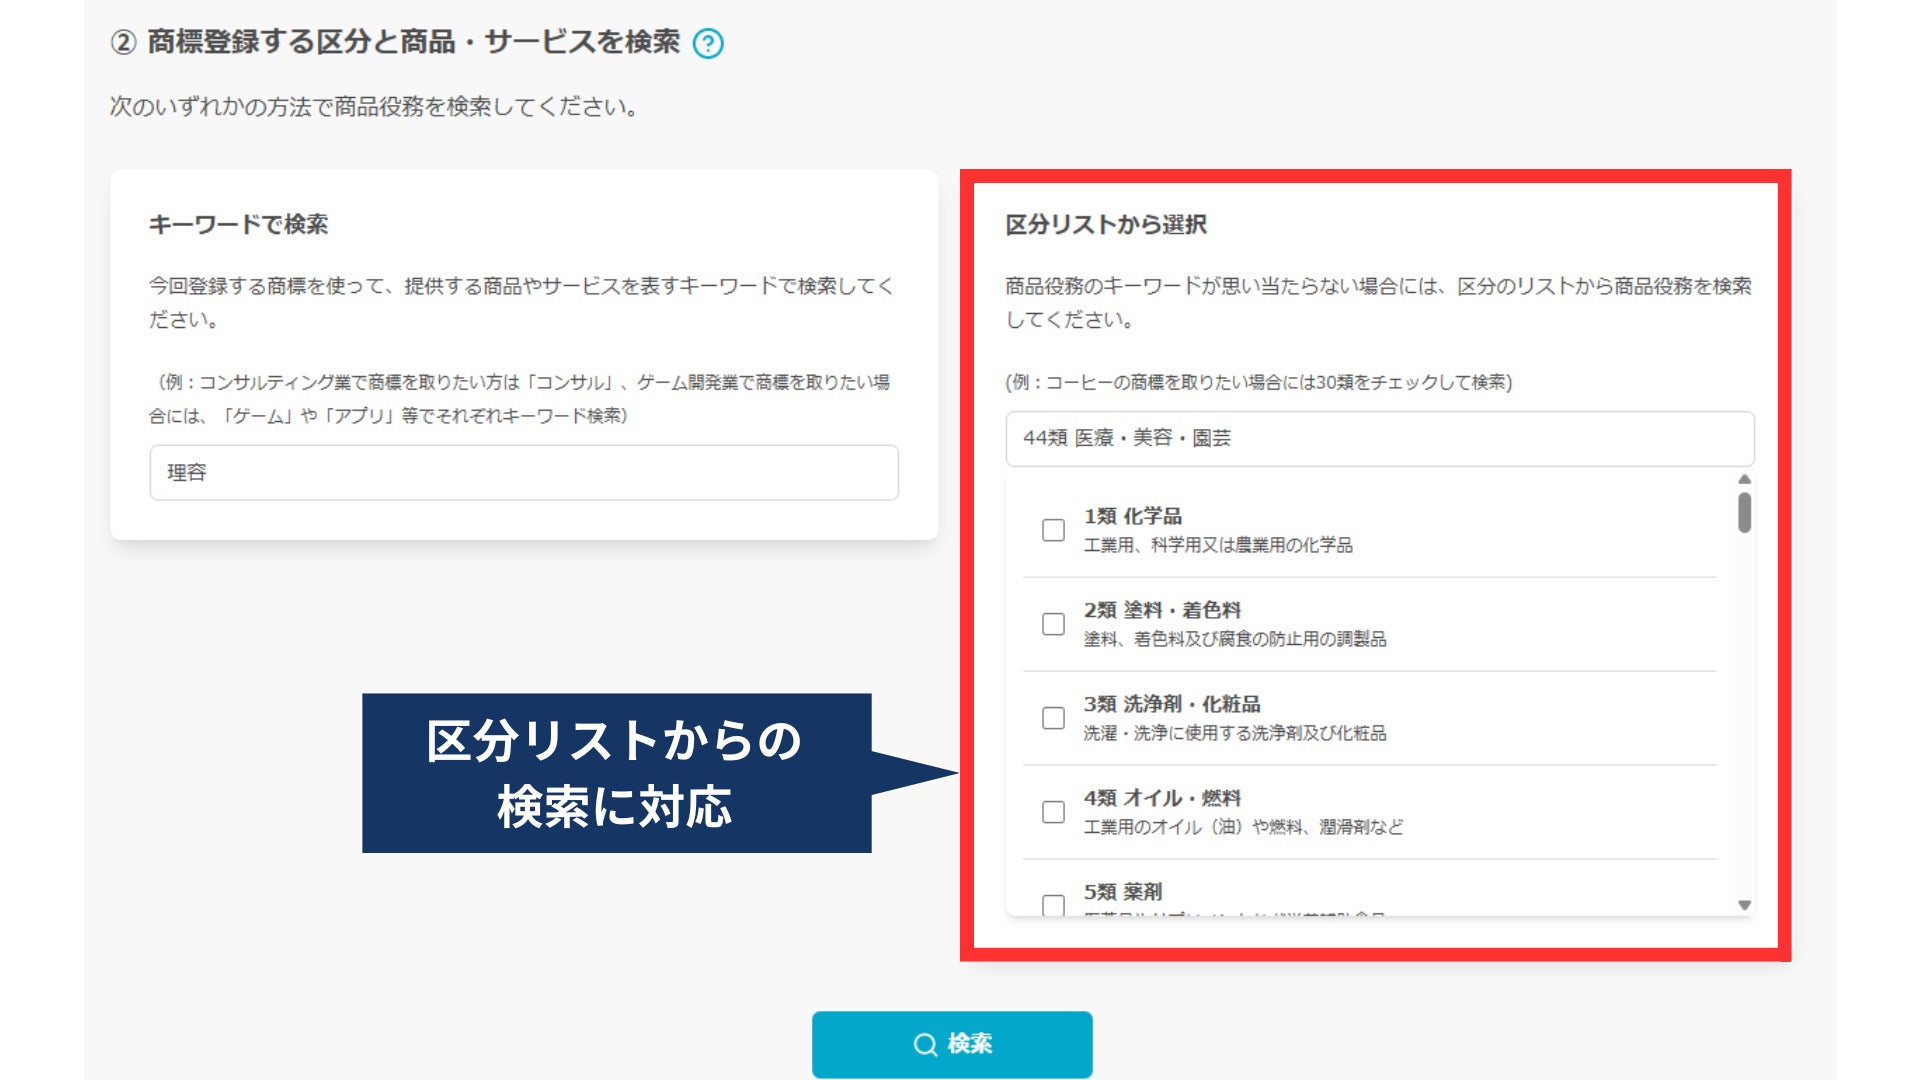
Task: Tick the 3類 洗浄剤・化粧品 checkbox
Action: click(1053, 718)
